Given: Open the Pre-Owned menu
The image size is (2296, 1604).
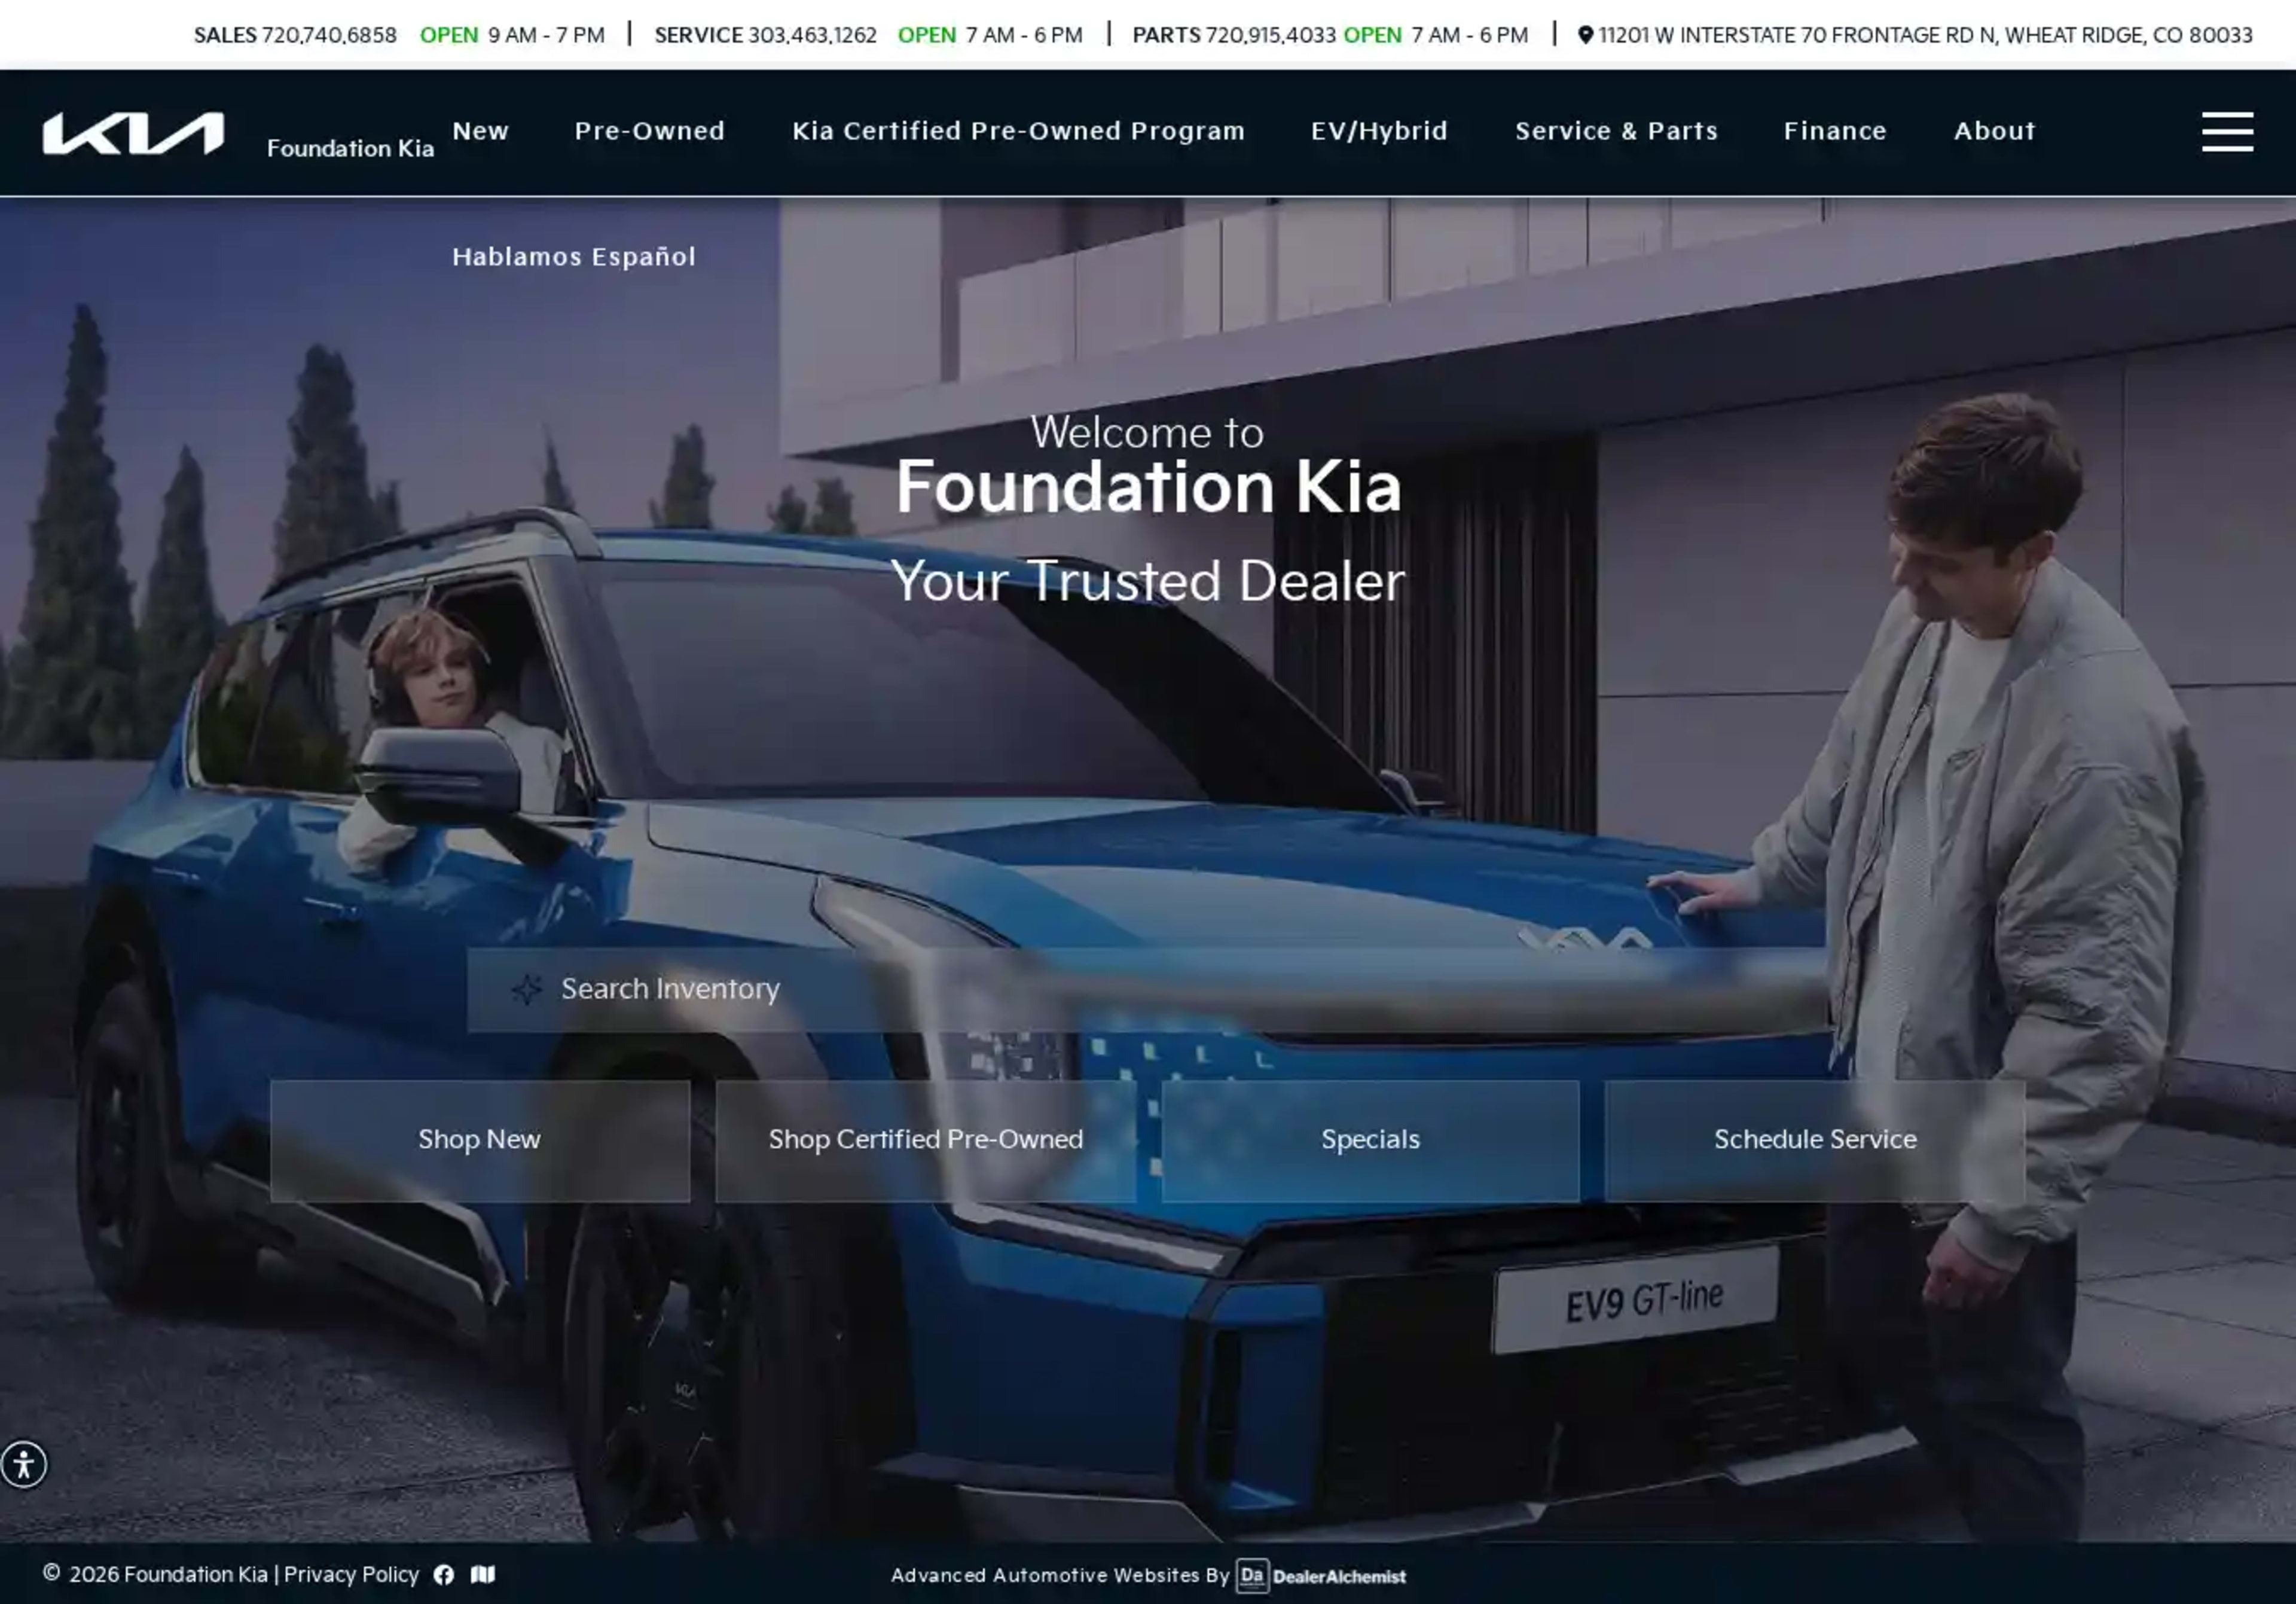Looking at the screenshot, I should tap(650, 131).
